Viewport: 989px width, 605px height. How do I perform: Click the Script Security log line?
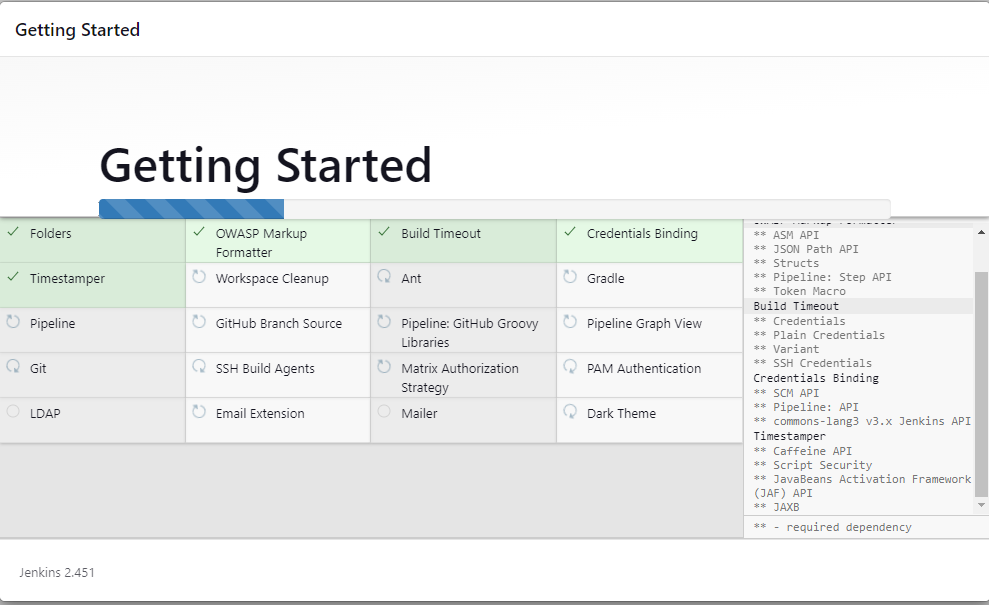pyautogui.click(x=812, y=465)
